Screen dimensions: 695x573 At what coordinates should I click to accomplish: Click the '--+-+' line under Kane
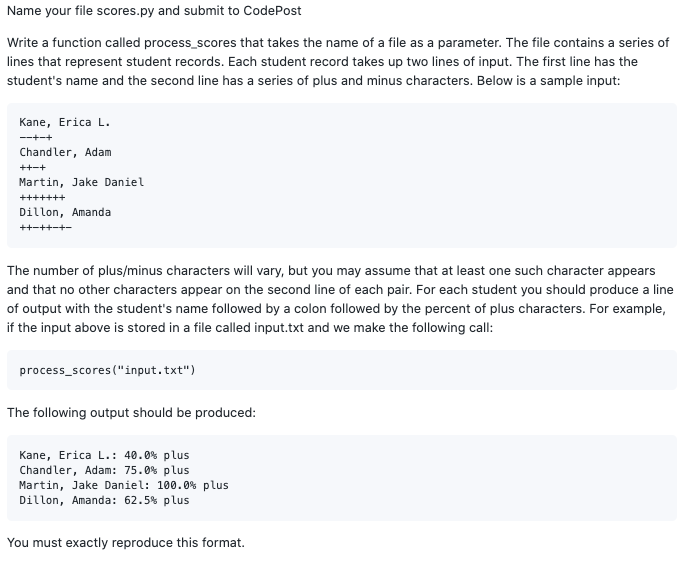coord(35,137)
